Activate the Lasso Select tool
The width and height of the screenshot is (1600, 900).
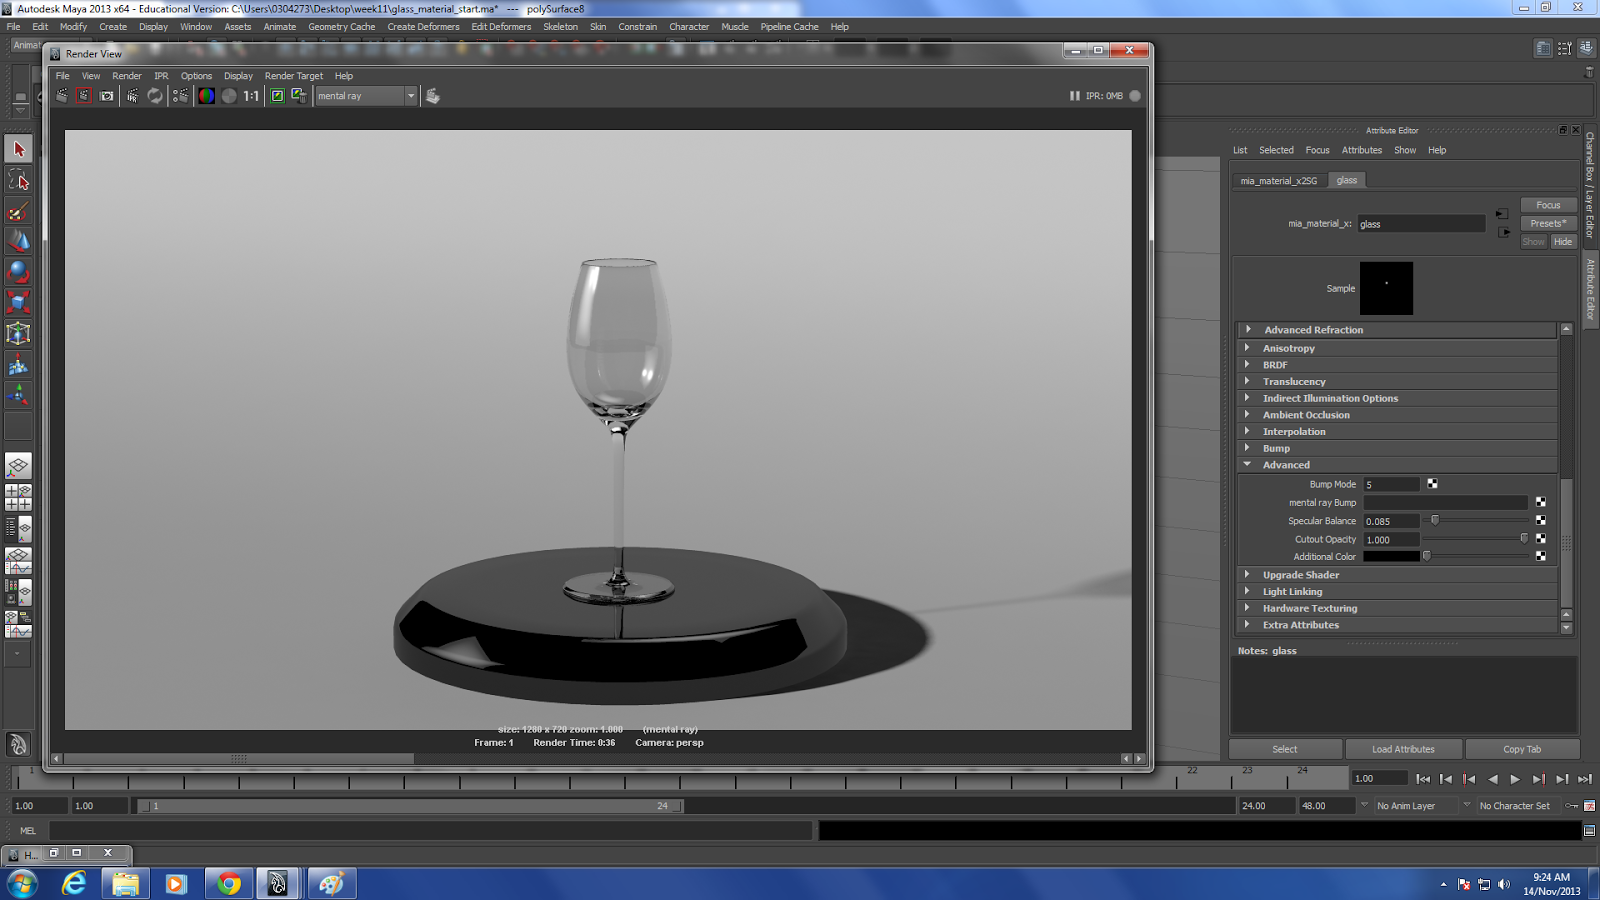(x=18, y=180)
